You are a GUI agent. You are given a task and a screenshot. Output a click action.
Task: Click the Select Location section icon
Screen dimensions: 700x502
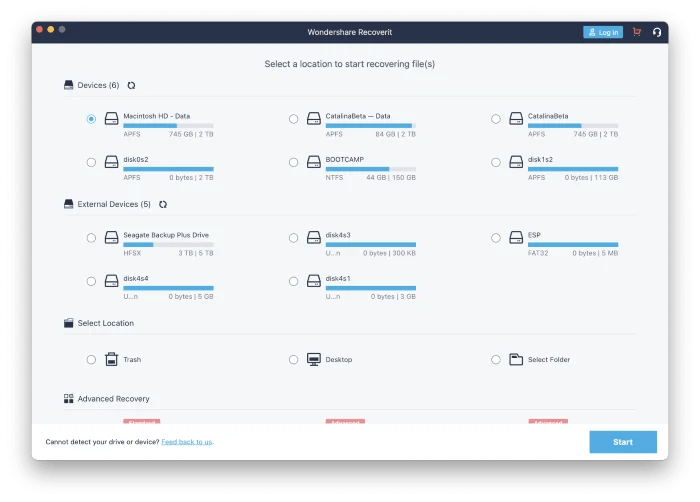pos(68,323)
